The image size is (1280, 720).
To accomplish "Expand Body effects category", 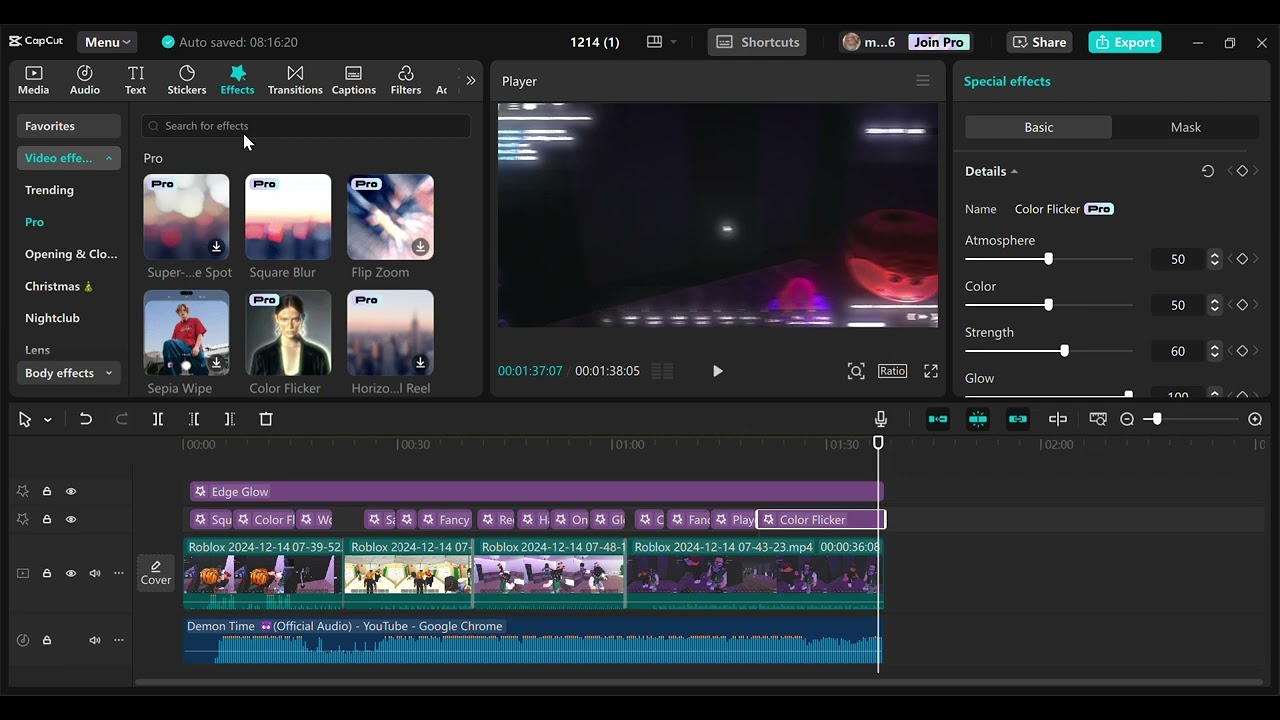I will 69,373.
